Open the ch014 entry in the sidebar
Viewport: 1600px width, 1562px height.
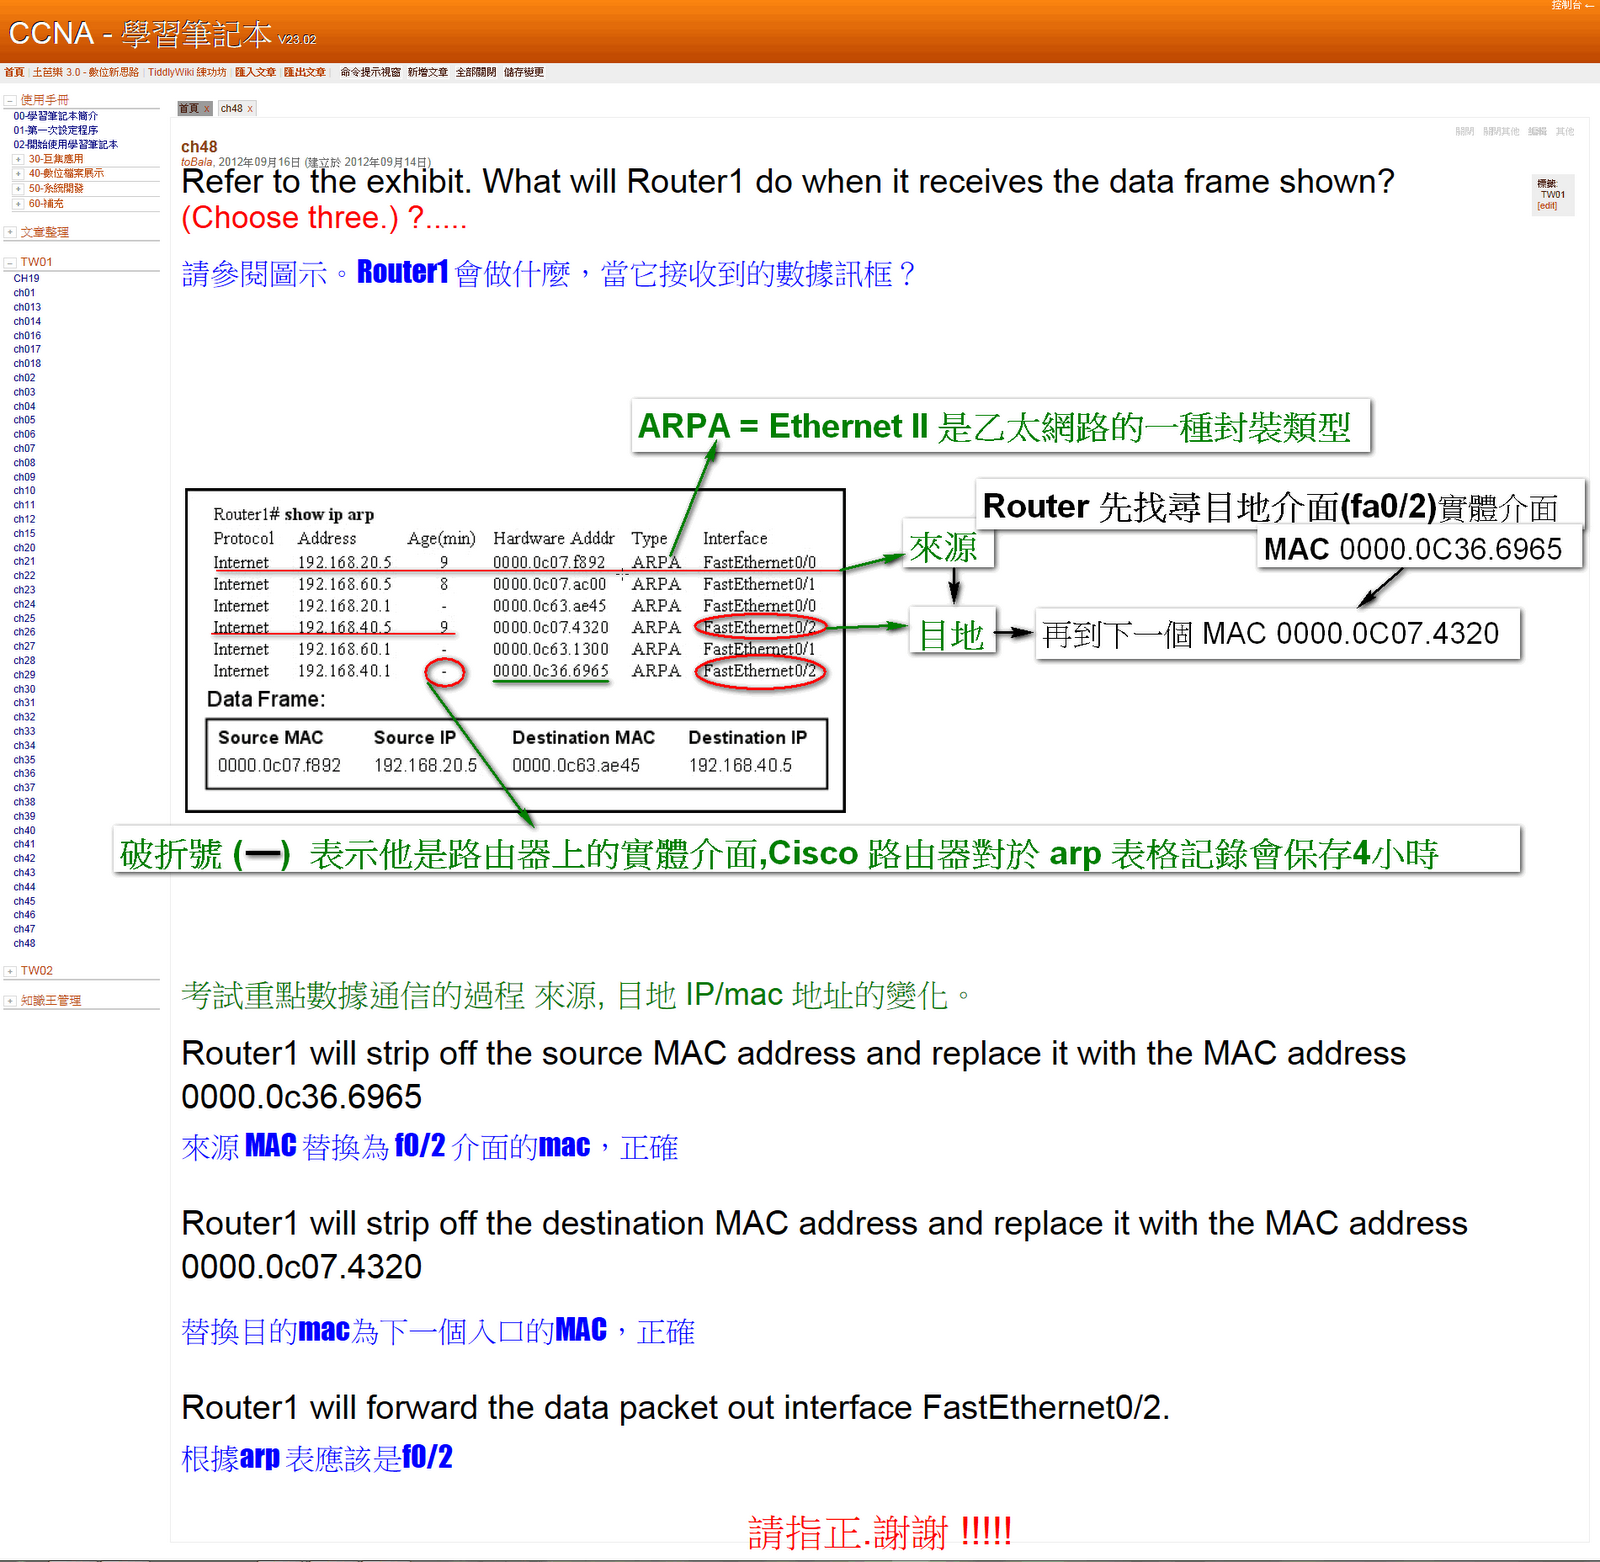(27, 322)
